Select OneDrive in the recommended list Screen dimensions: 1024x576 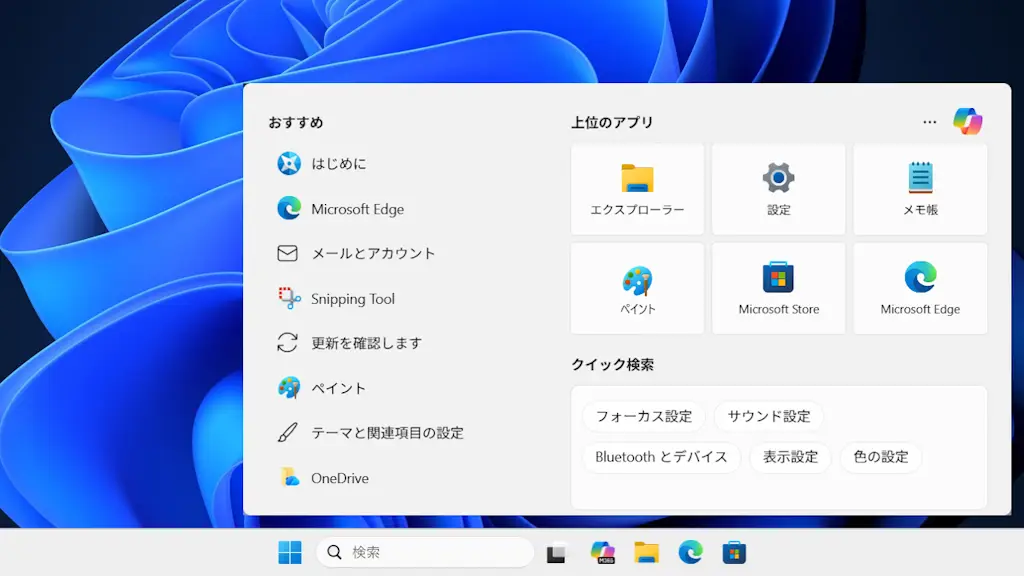coord(340,478)
